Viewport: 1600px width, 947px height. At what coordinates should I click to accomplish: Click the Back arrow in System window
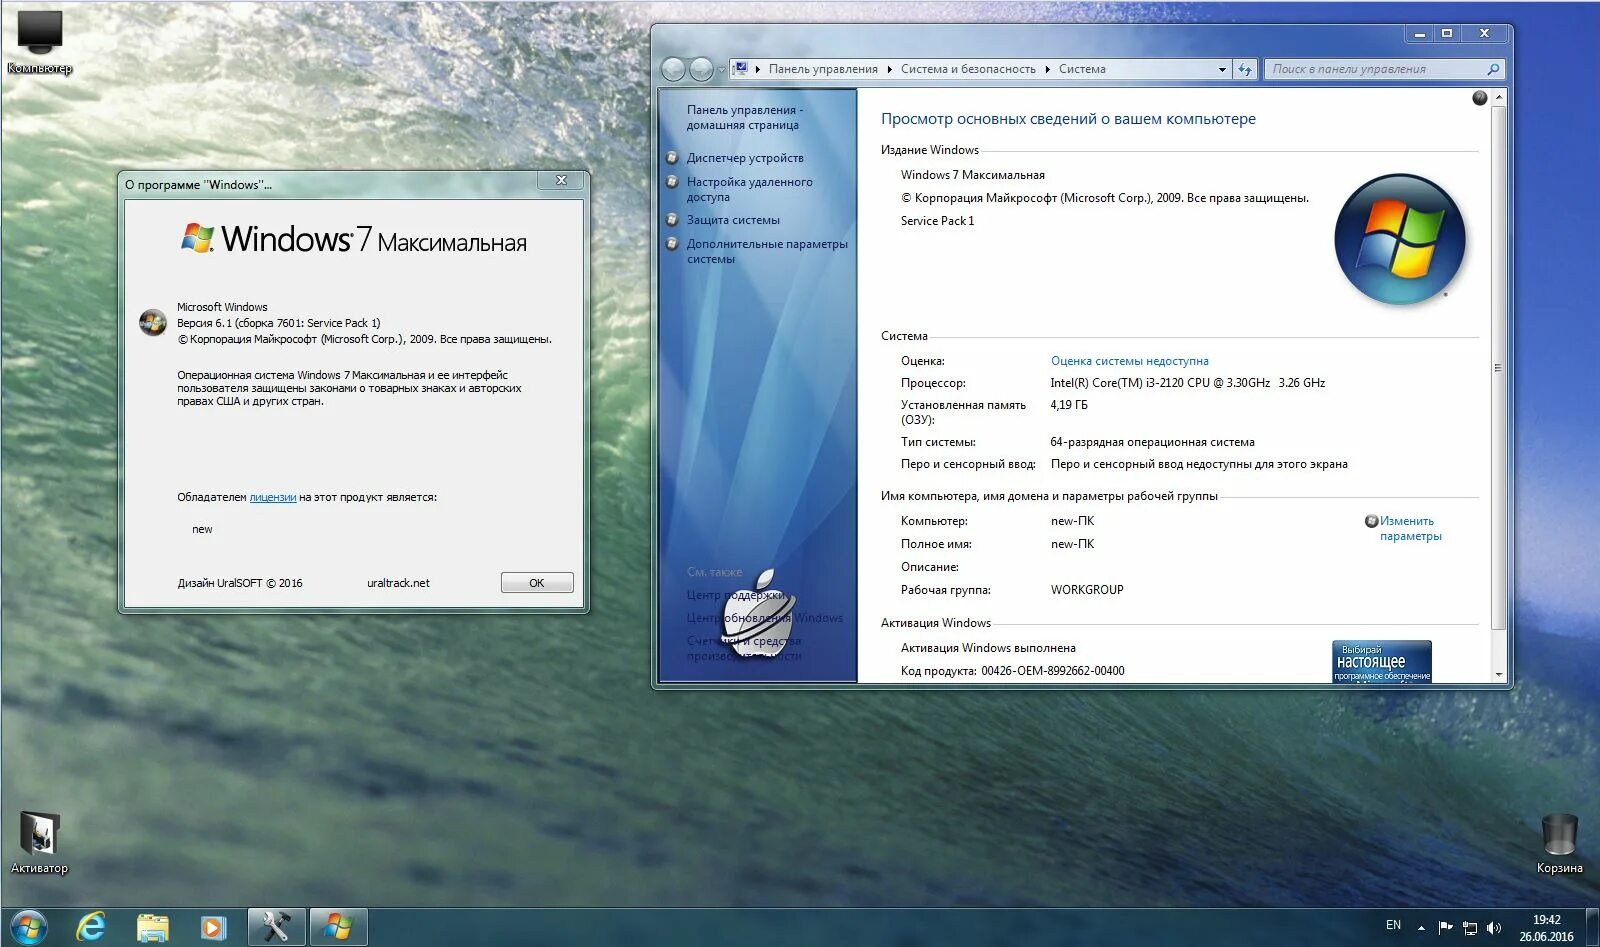[x=674, y=69]
